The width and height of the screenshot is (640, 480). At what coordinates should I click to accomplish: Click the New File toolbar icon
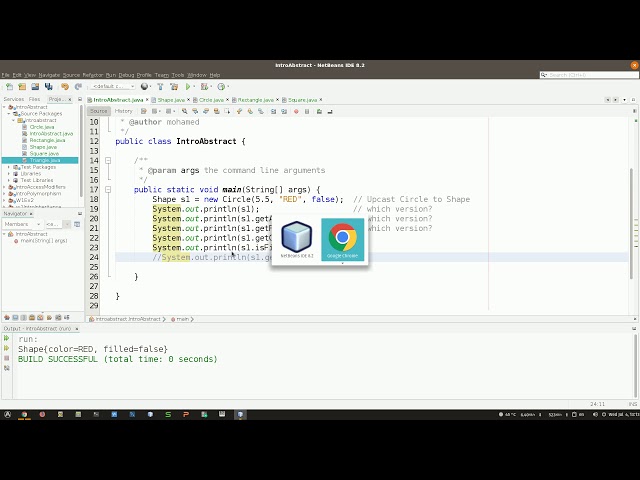tap(9, 87)
